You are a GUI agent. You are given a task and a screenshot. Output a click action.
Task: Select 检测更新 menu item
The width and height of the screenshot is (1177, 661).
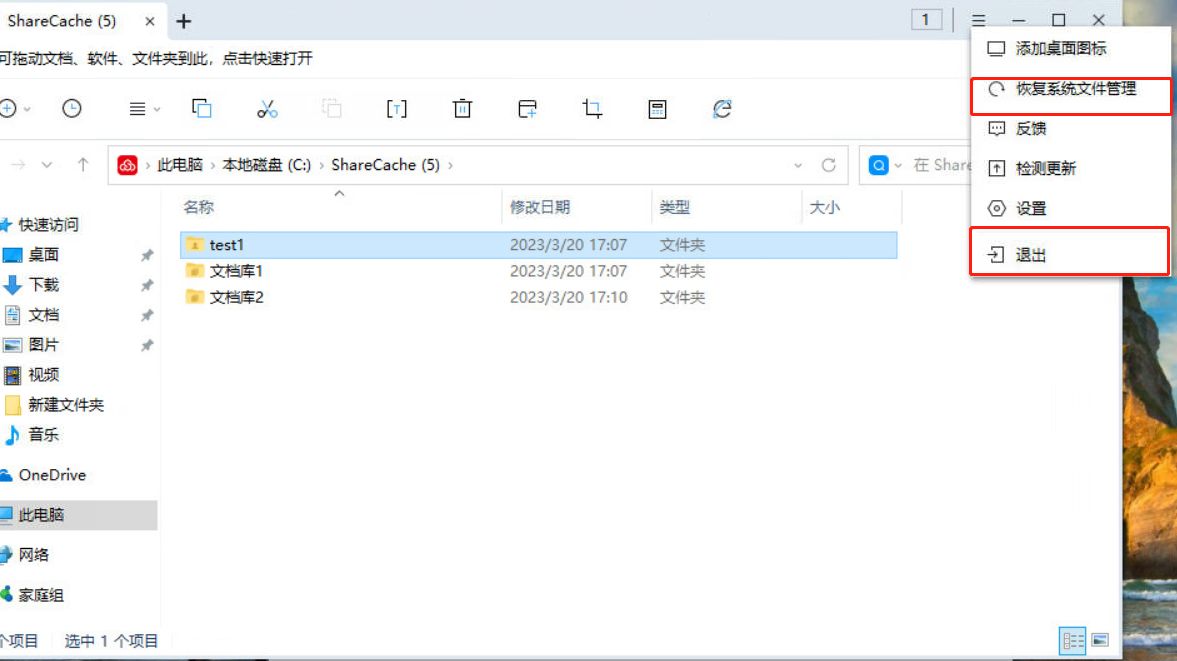(1070, 168)
